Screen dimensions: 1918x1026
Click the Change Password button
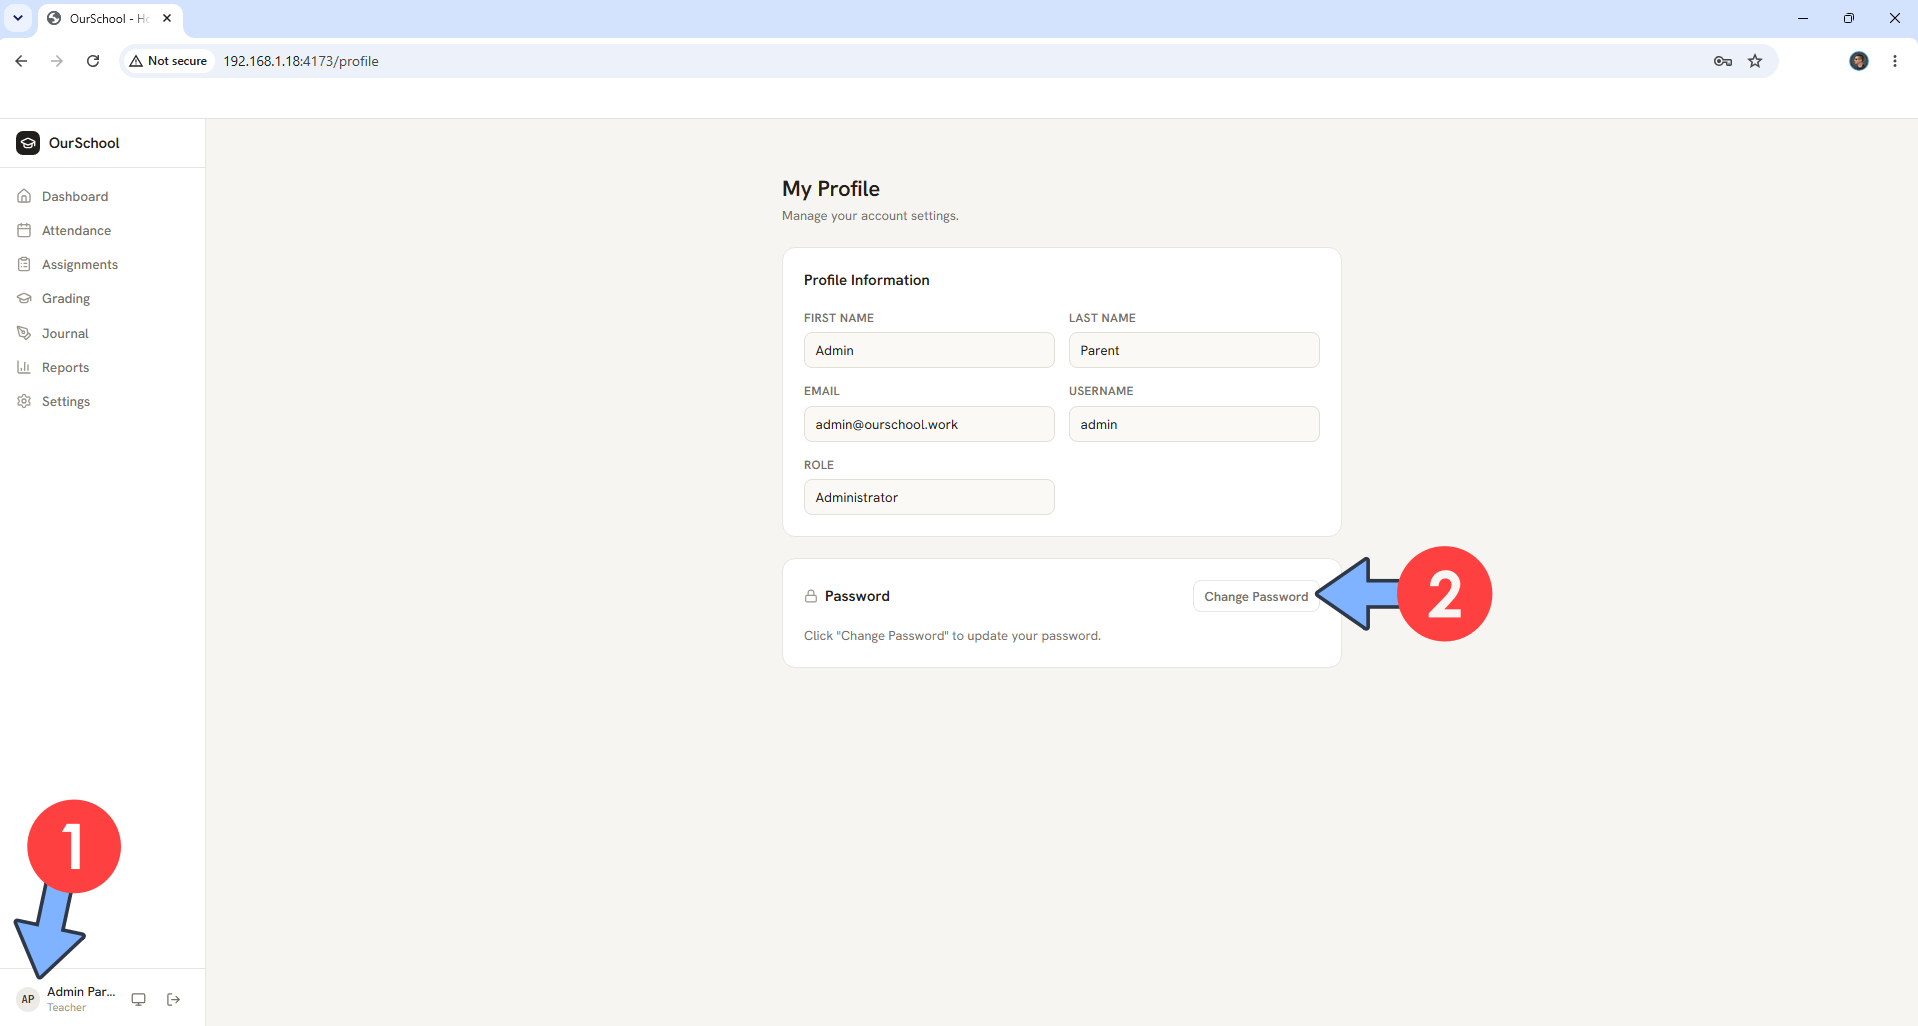pyautogui.click(x=1256, y=596)
